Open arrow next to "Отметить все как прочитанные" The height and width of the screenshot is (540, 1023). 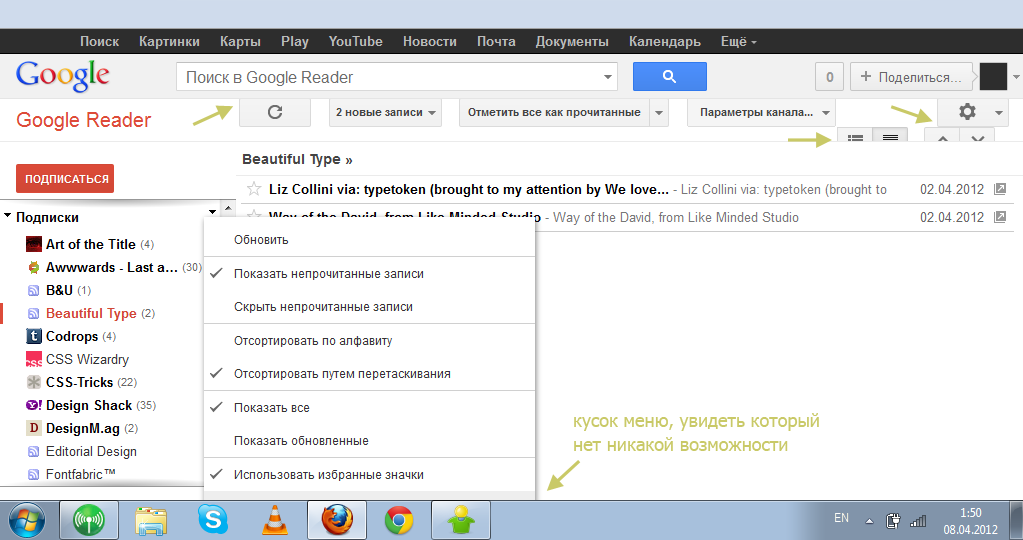tap(659, 112)
